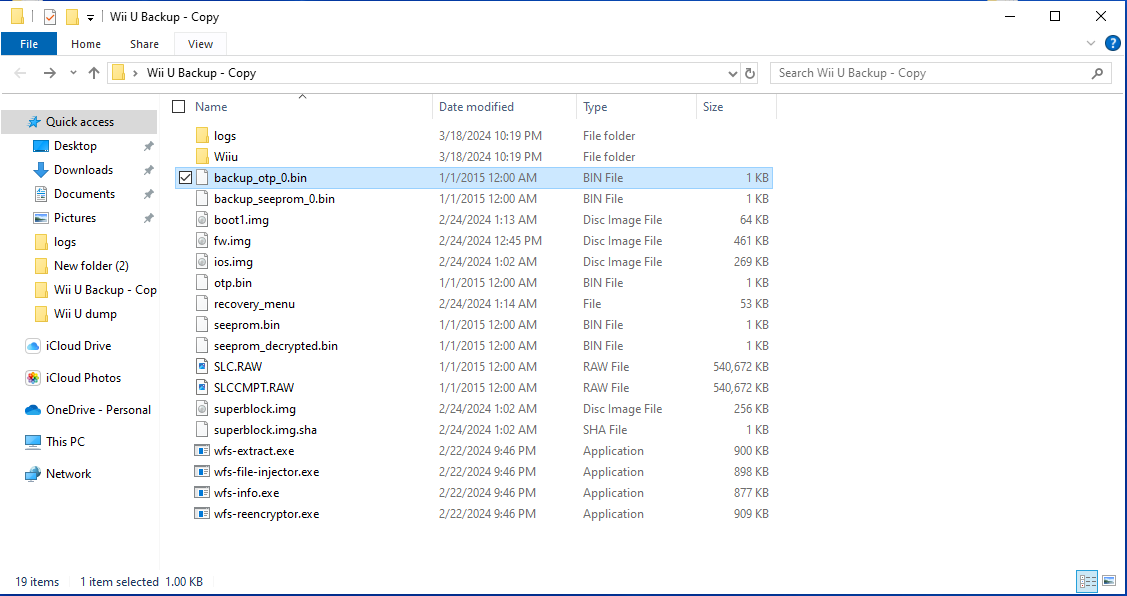Select the otp.bin file icon

[x=202, y=283]
